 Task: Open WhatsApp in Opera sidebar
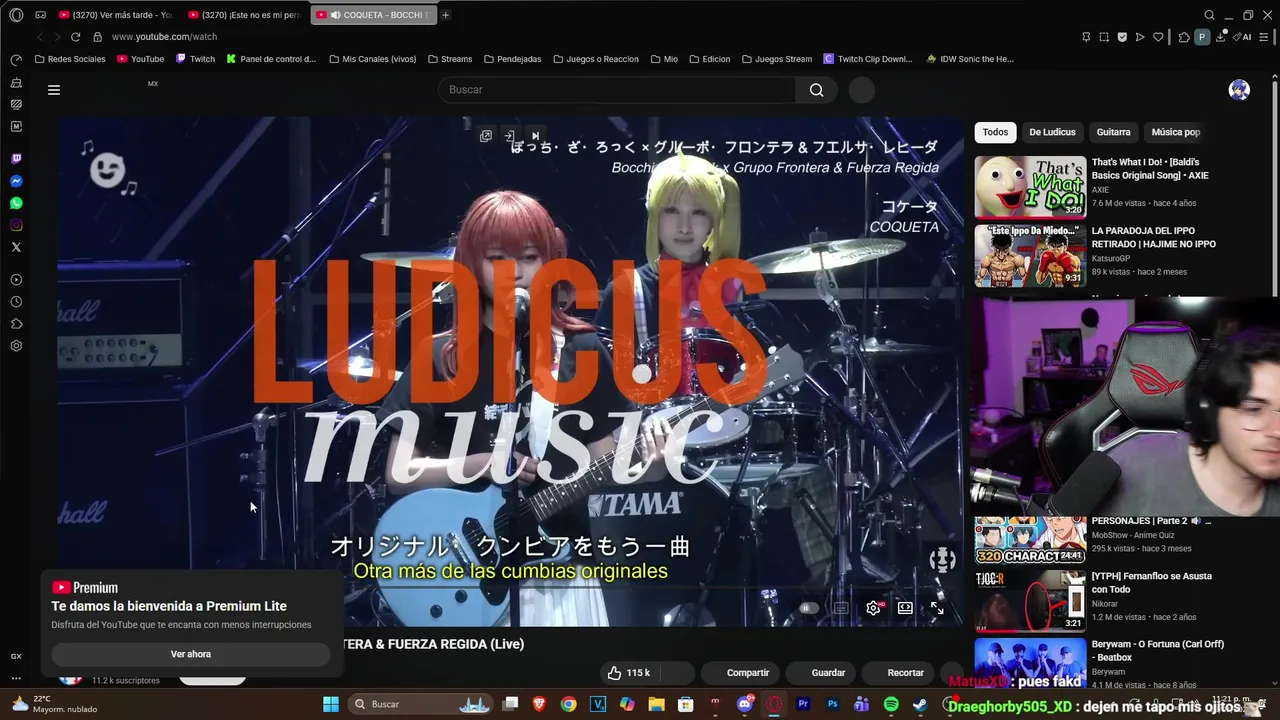point(16,203)
